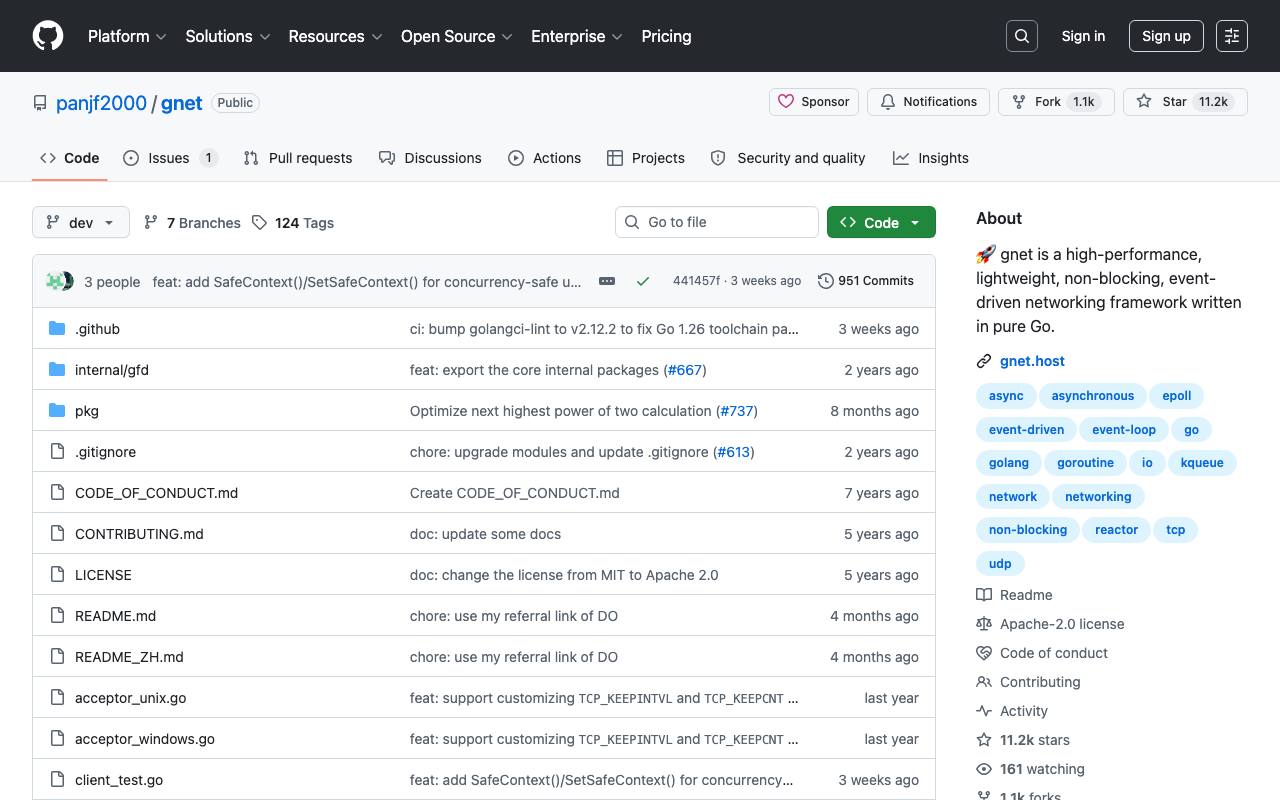Open the Readme link in About
Image resolution: width=1280 pixels, height=800 pixels.
point(1014,595)
